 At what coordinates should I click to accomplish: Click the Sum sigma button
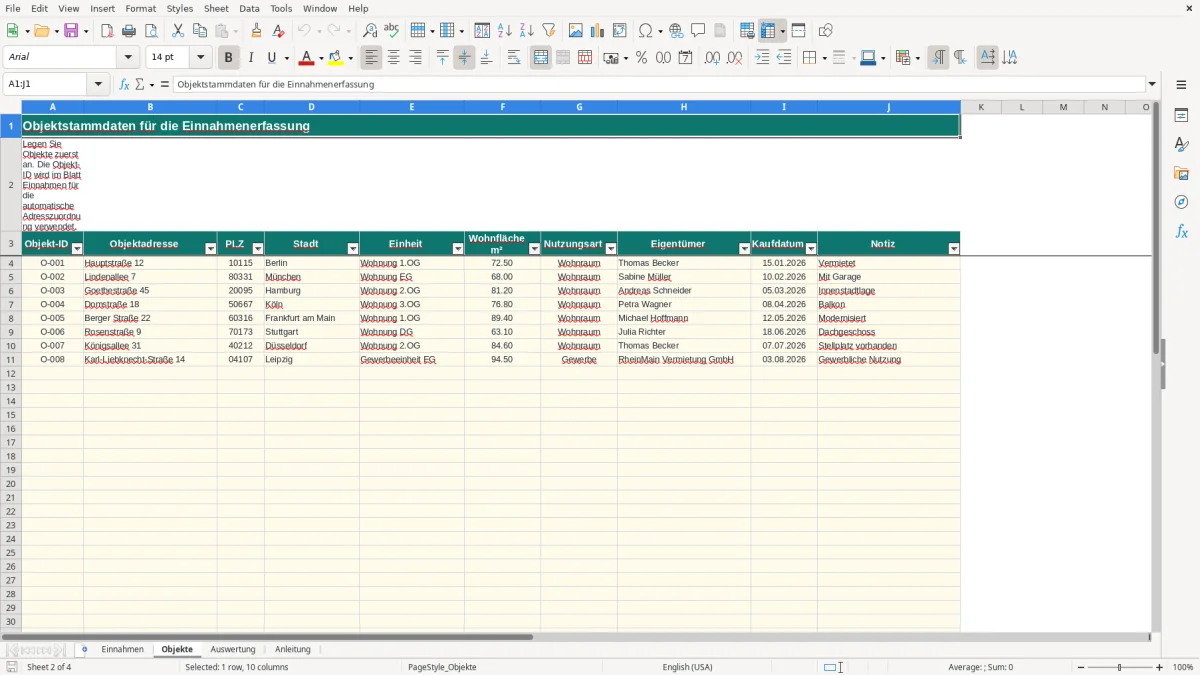(140, 85)
